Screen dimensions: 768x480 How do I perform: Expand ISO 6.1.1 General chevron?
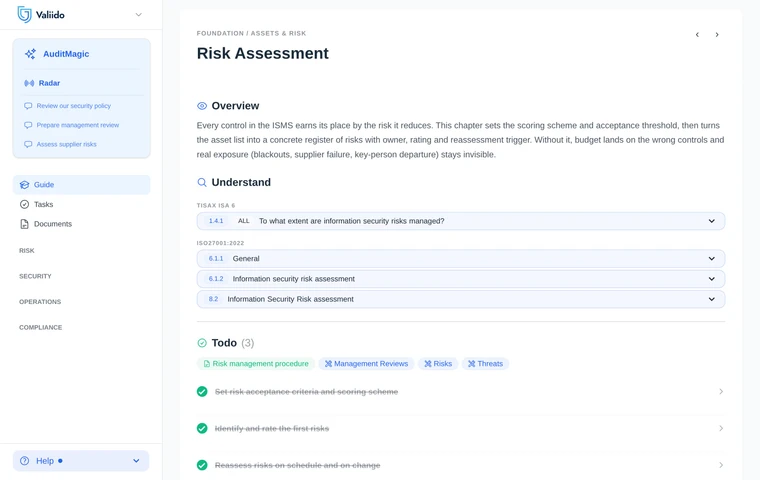(x=712, y=259)
